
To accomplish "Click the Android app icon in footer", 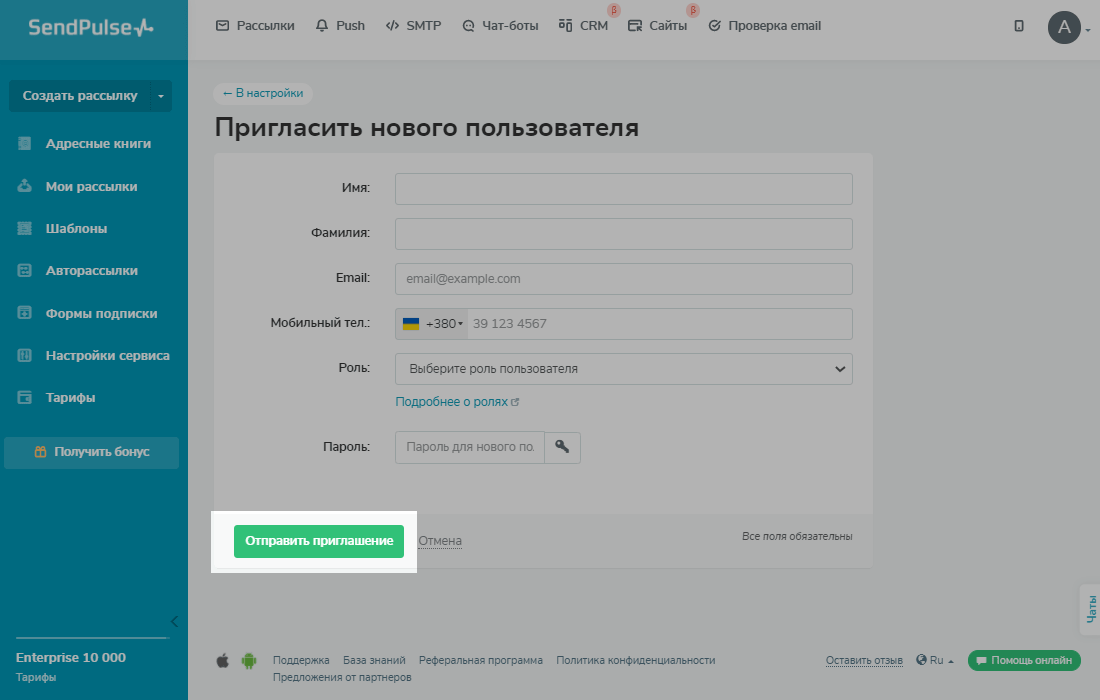I will [x=249, y=661].
